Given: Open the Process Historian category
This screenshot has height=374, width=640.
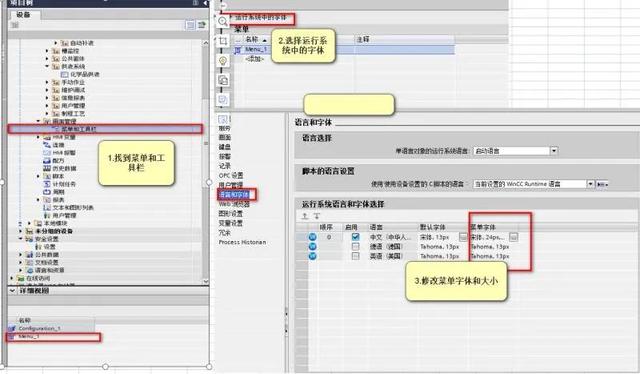Looking at the screenshot, I should pyautogui.click(x=242, y=242).
